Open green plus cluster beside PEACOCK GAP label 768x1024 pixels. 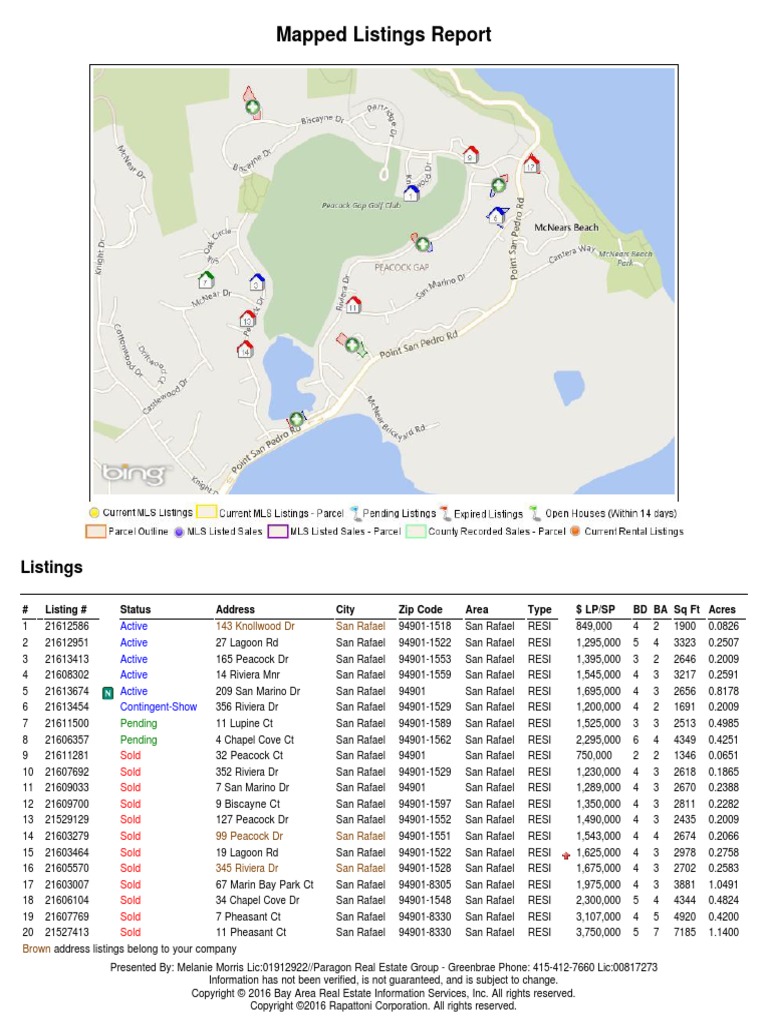[423, 244]
